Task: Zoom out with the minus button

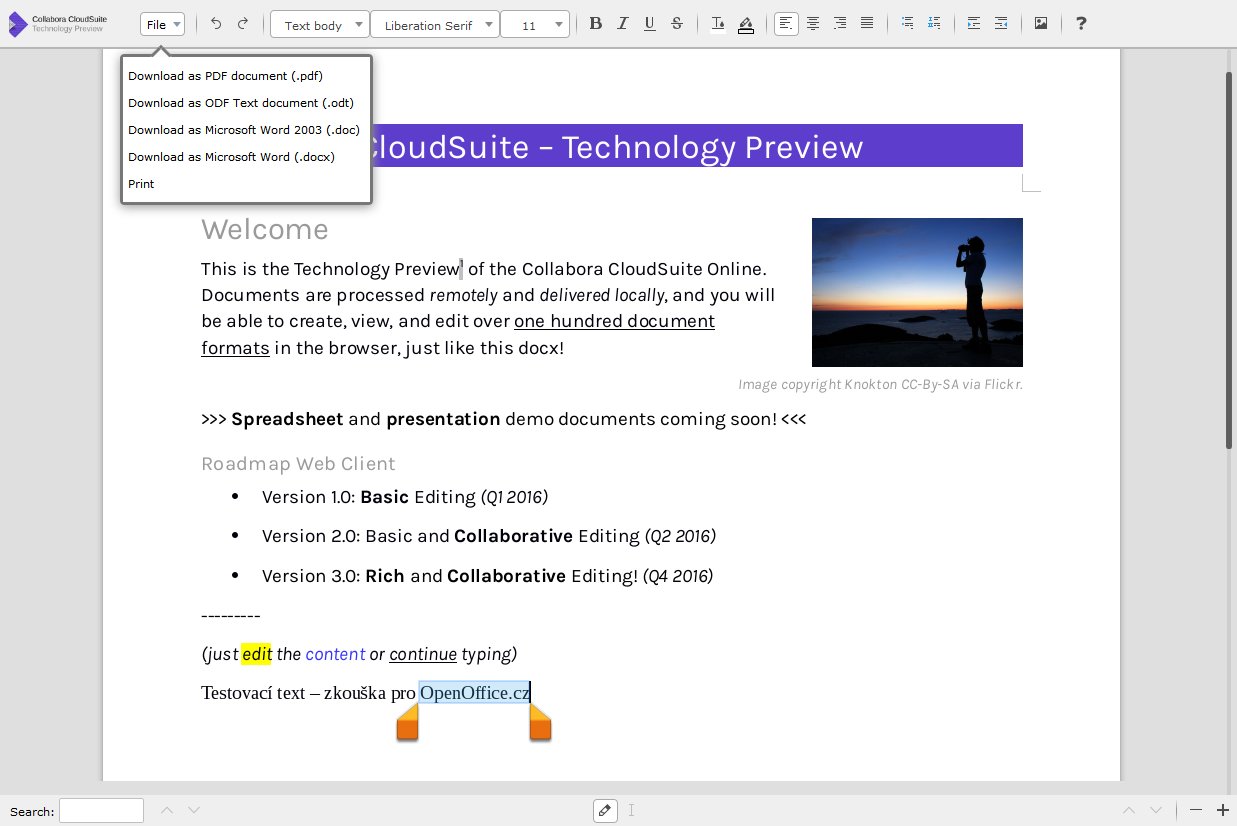Action: [1196, 810]
